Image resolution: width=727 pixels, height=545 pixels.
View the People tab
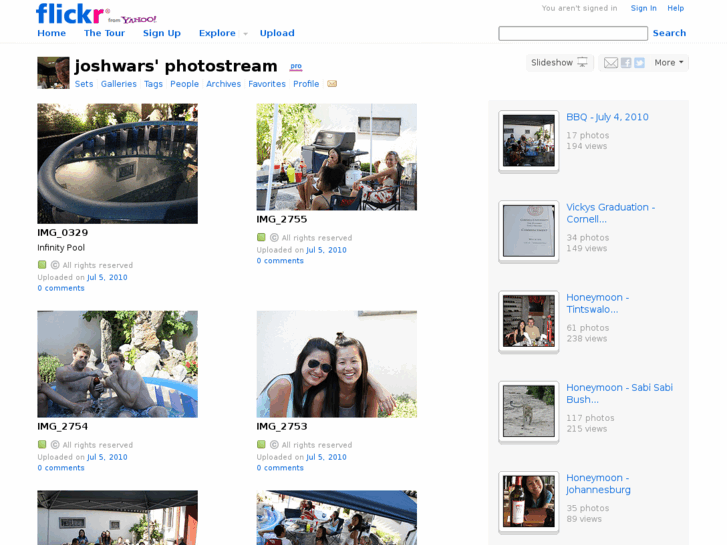coord(184,84)
